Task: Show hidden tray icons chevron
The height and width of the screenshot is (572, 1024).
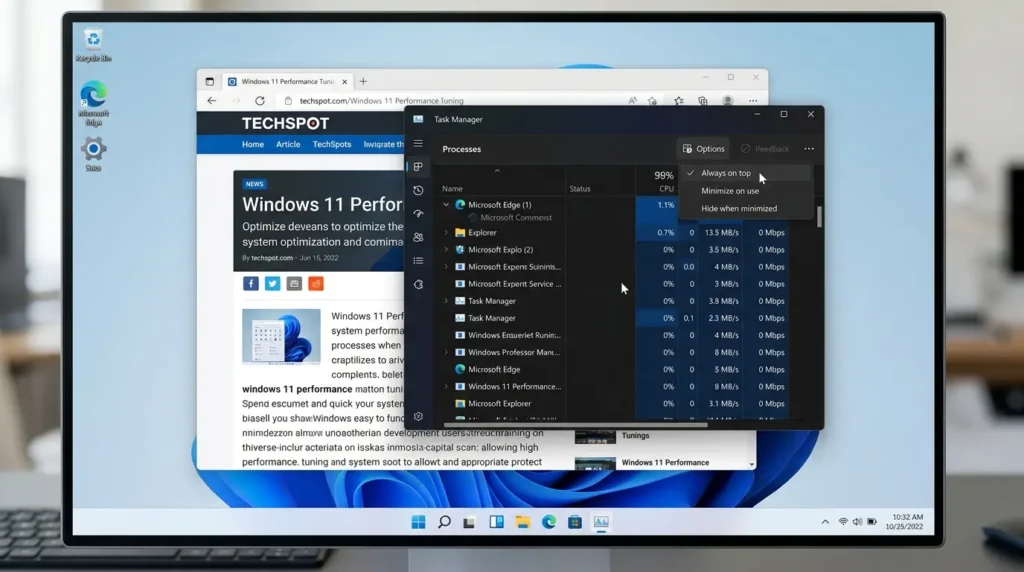Action: 825,522
